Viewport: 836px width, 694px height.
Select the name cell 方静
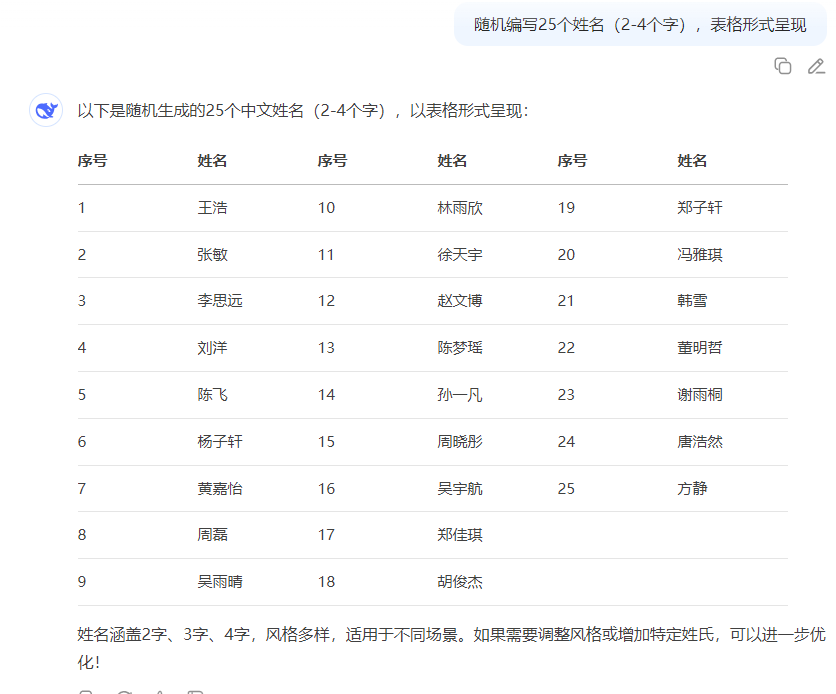[692, 489]
